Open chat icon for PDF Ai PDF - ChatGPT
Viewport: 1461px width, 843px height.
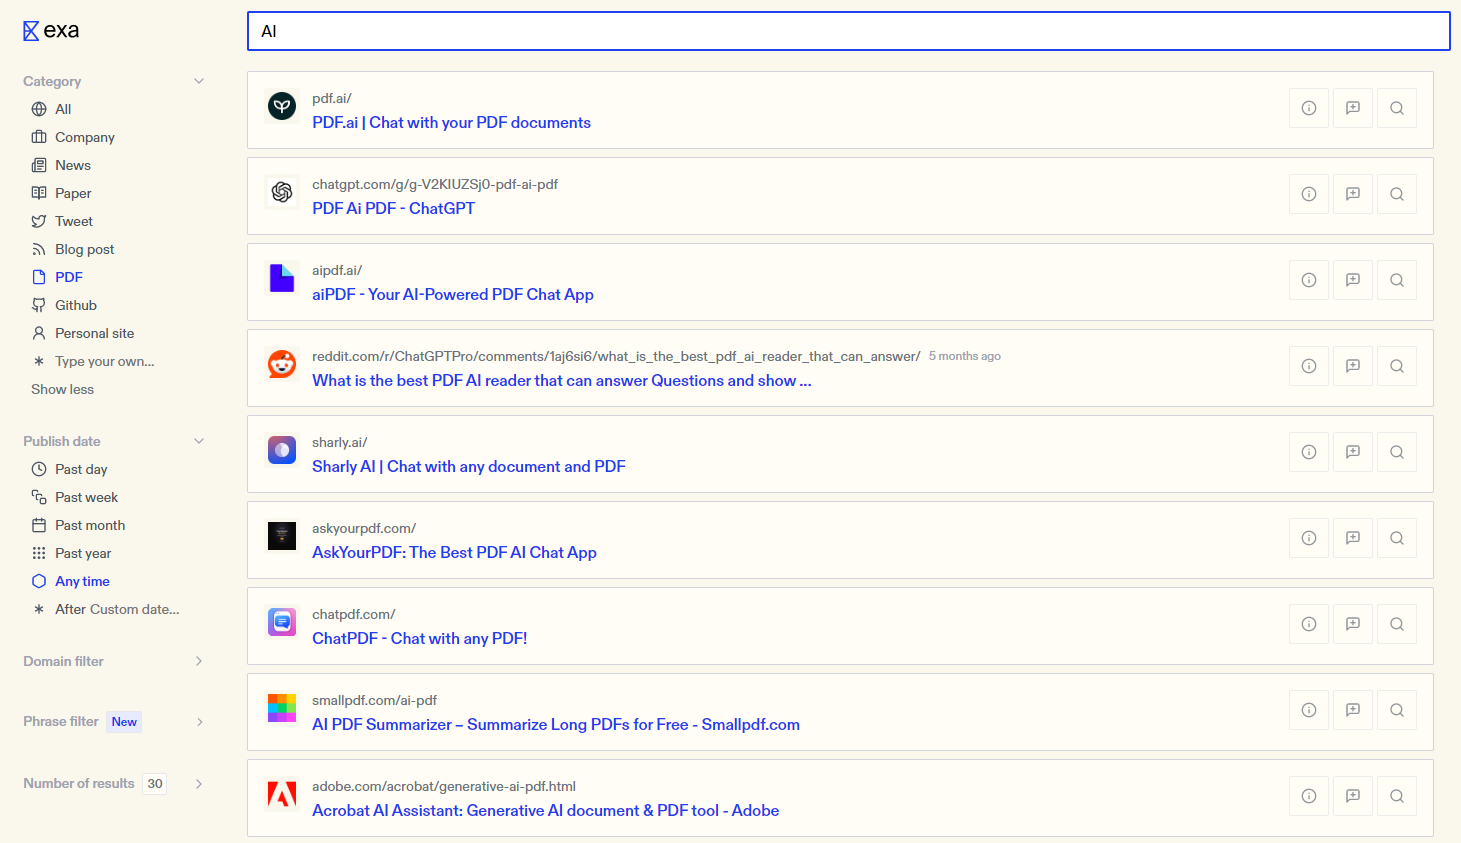point(1353,194)
